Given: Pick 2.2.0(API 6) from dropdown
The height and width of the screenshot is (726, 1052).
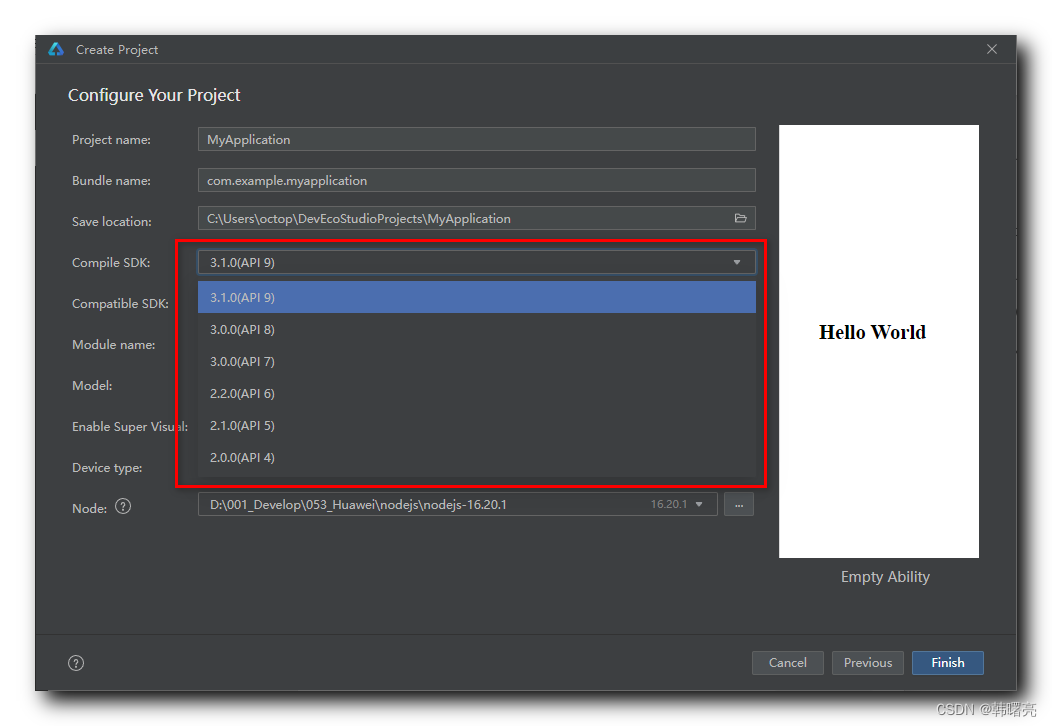Looking at the screenshot, I should pos(476,393).
